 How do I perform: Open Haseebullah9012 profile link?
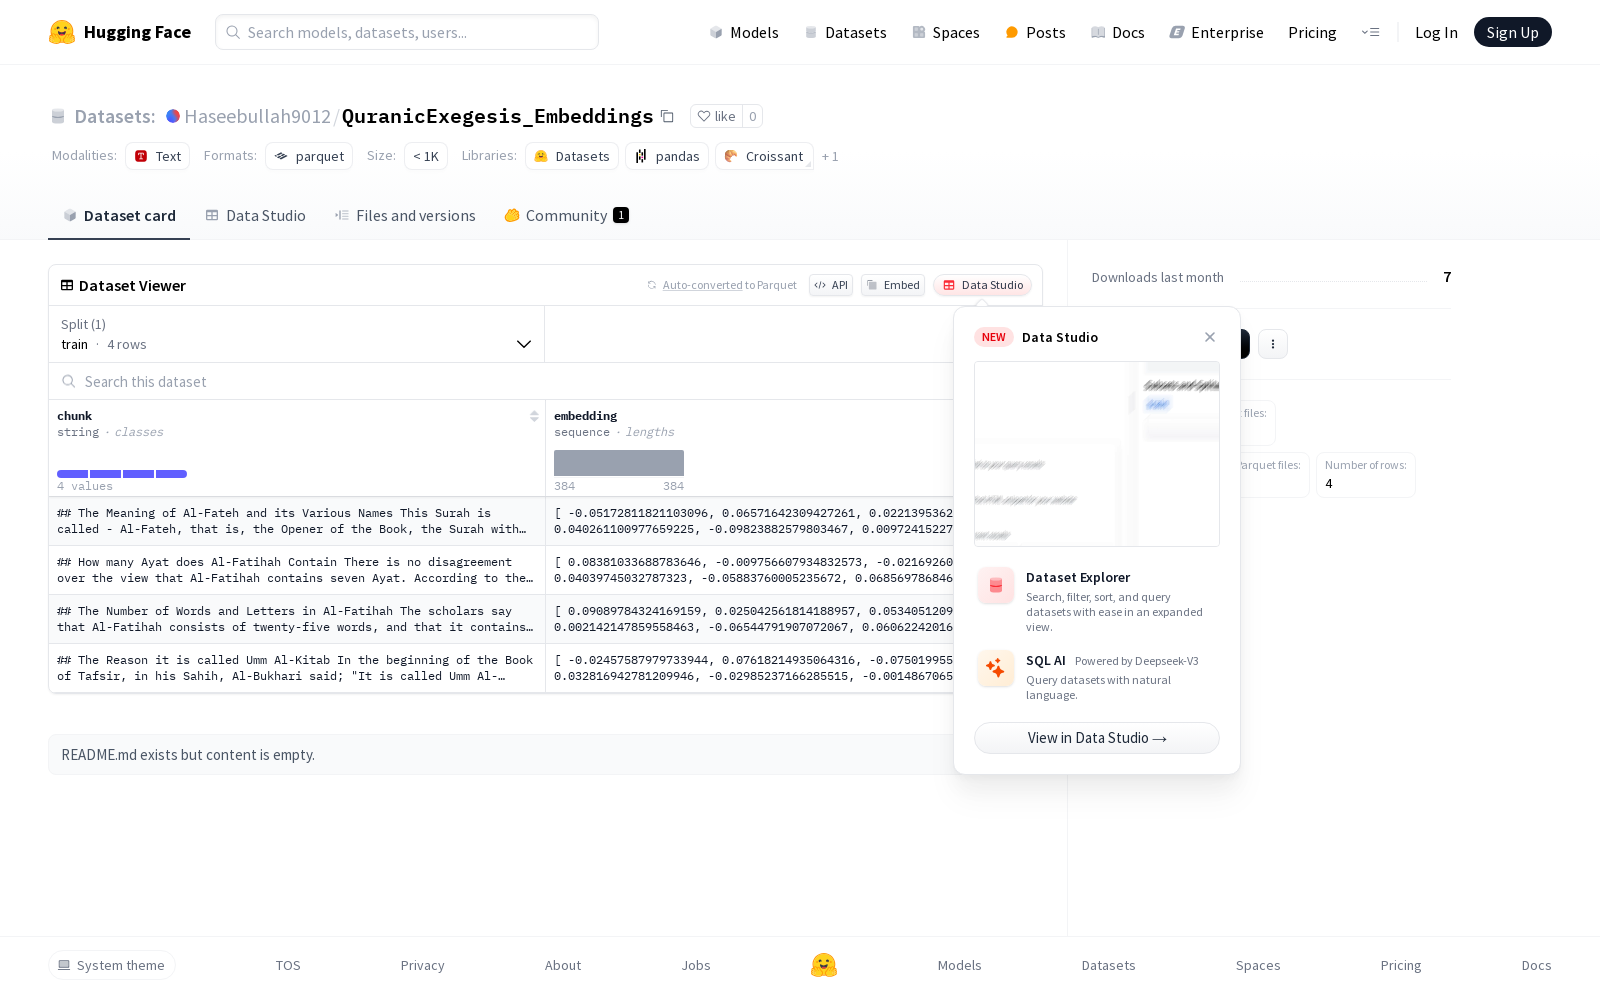click(257, 116)
